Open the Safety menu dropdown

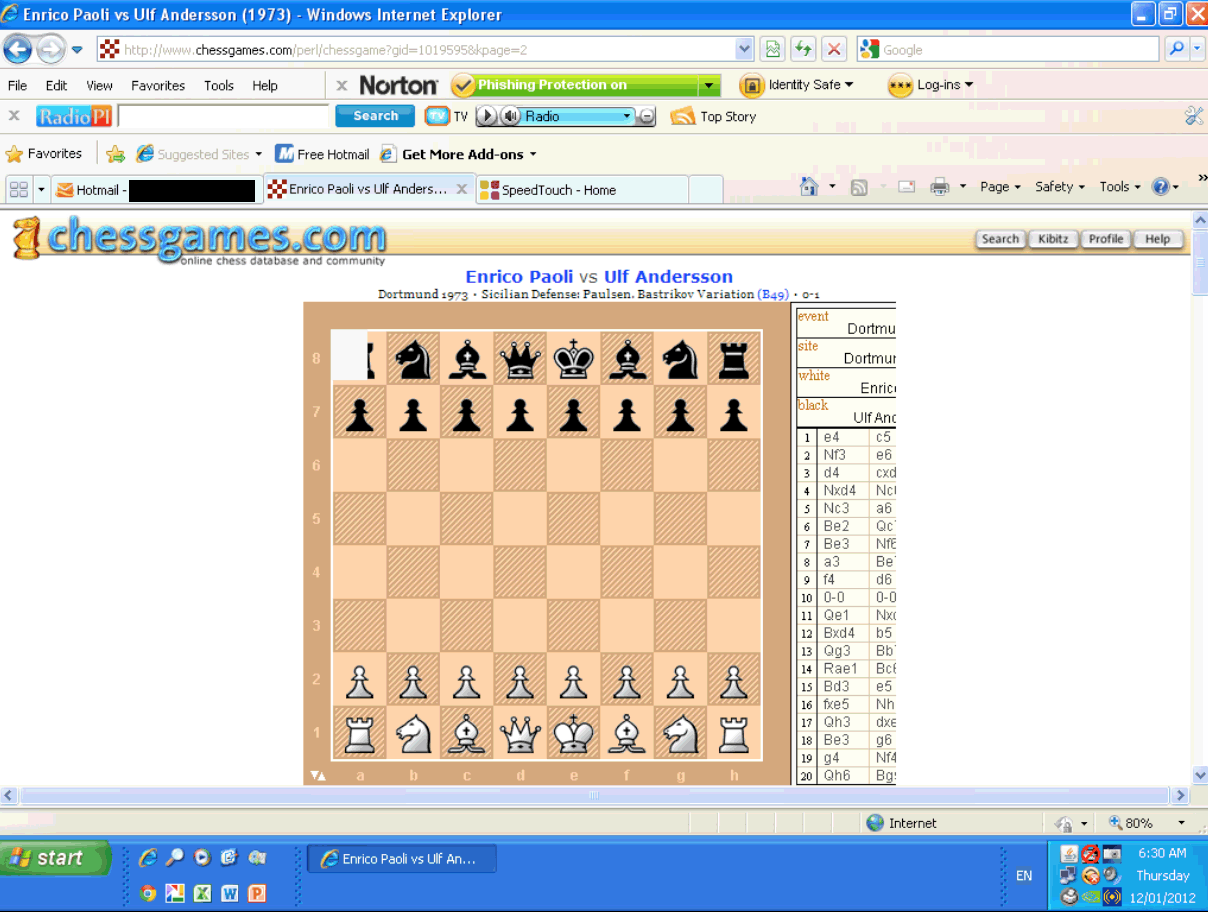click(x=1060, y=187)
